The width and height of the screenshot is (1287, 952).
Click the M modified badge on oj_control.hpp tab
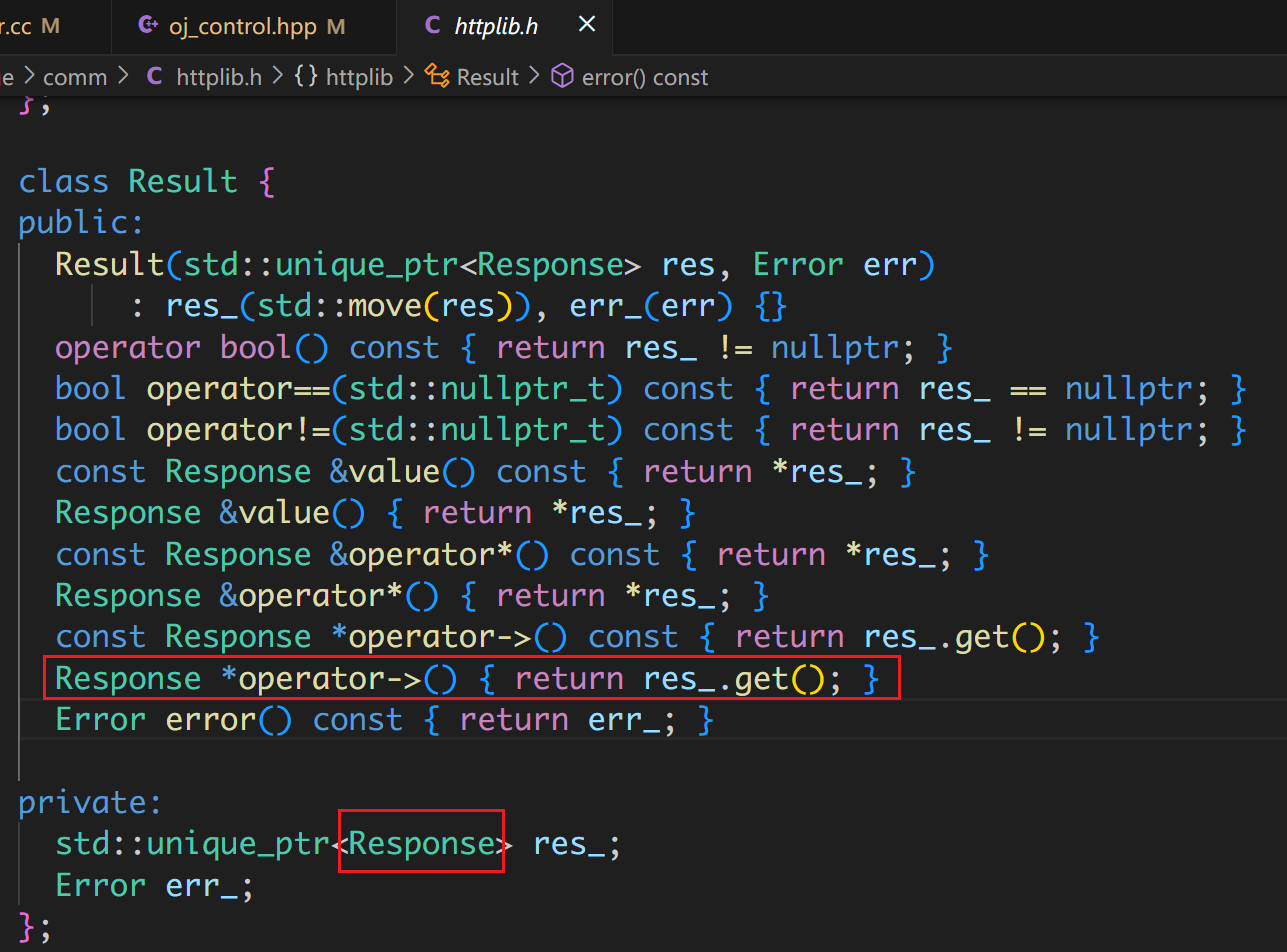336,27
